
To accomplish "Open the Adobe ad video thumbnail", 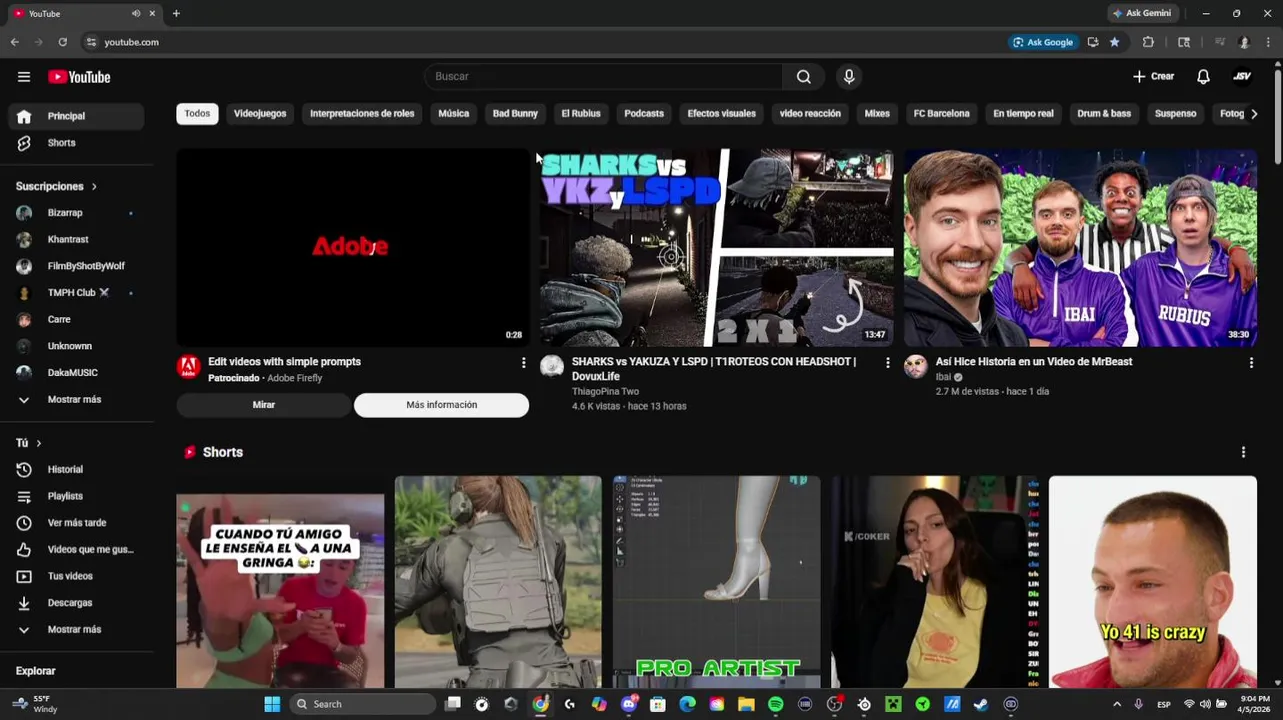I will (x=353, y=248).
